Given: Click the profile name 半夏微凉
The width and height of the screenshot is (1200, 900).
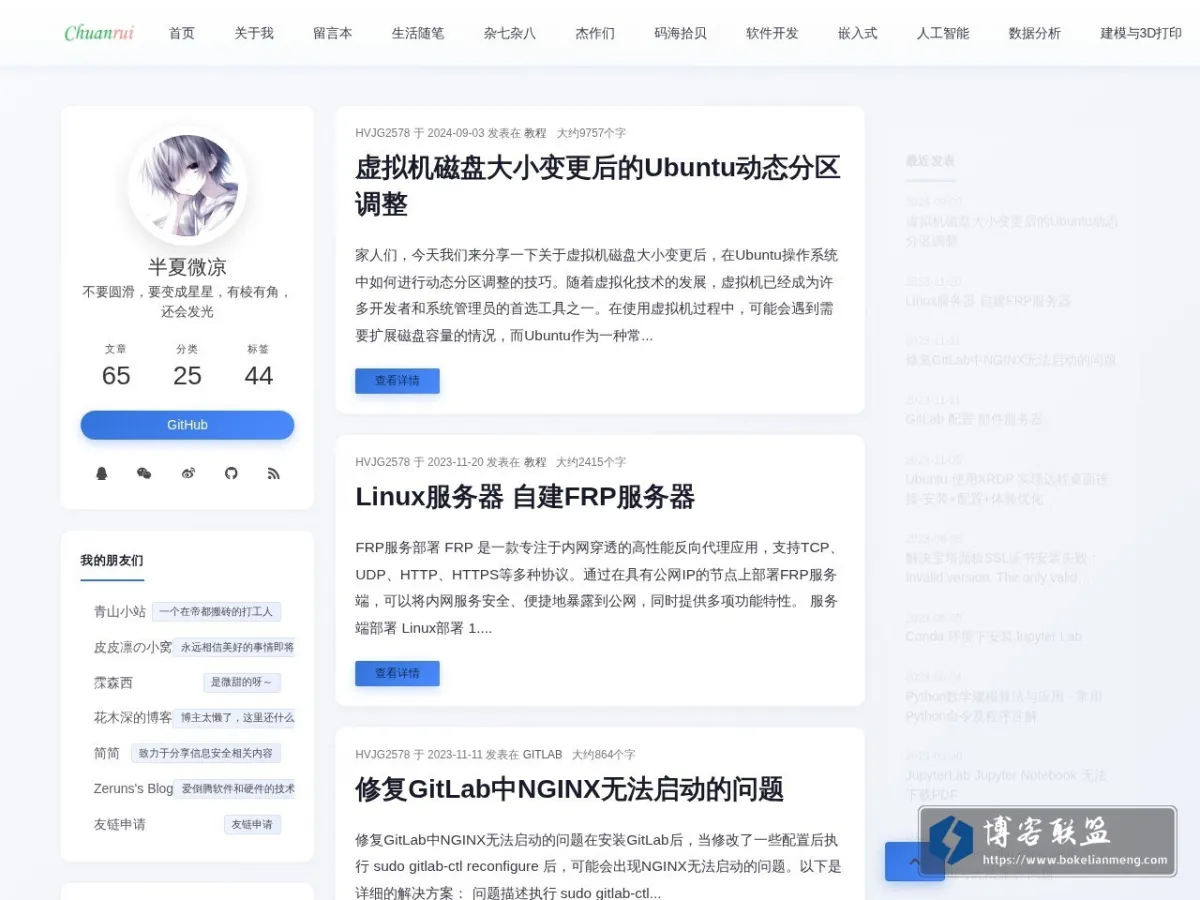Looking at the screenshot, I should tap(188, 267).
